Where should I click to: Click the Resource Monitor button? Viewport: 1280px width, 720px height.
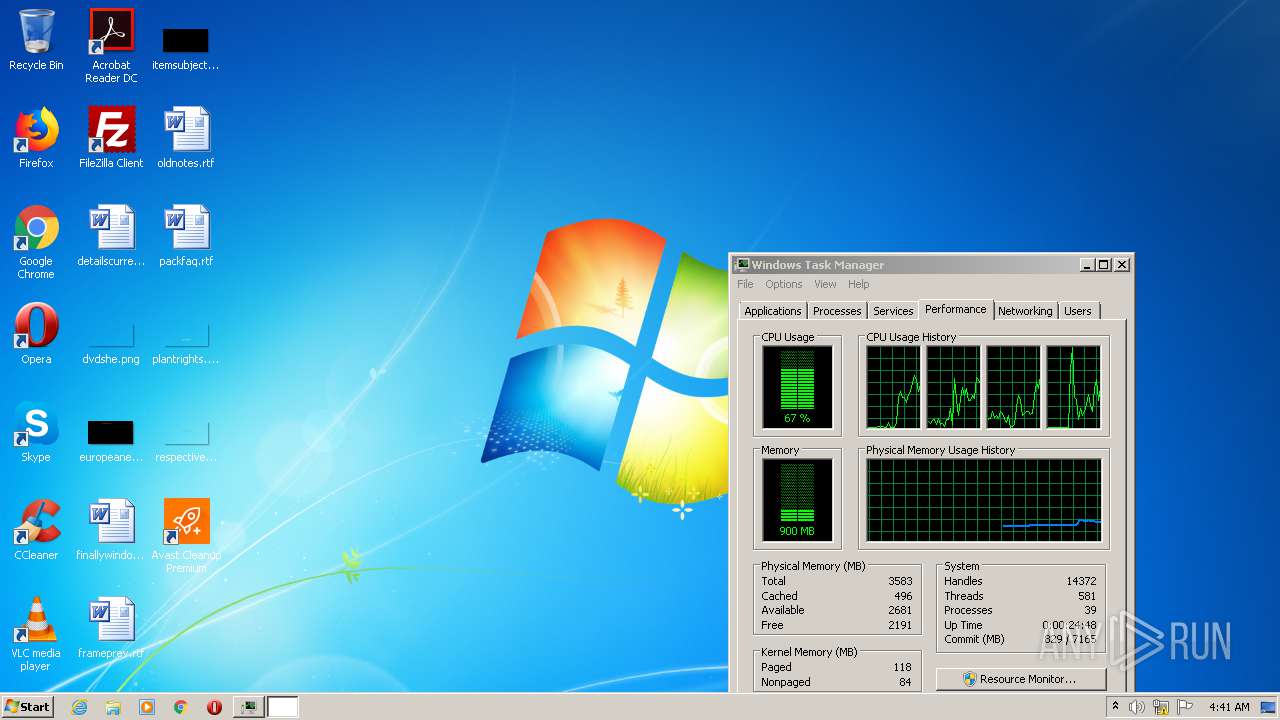[x=1021, y=679]
